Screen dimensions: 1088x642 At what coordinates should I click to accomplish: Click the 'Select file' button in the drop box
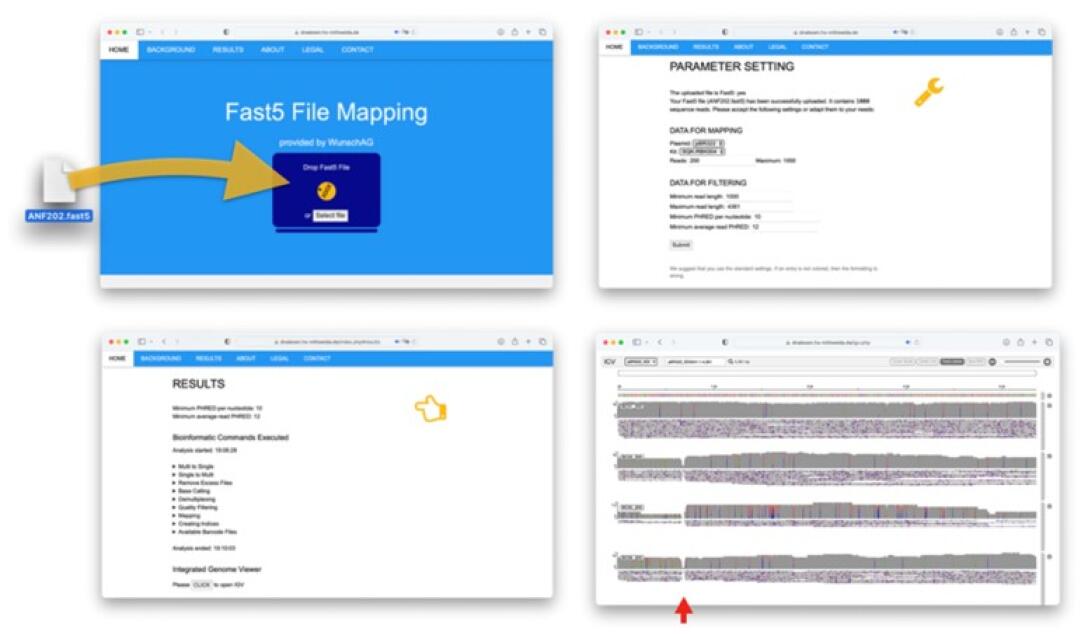point(330,215)
